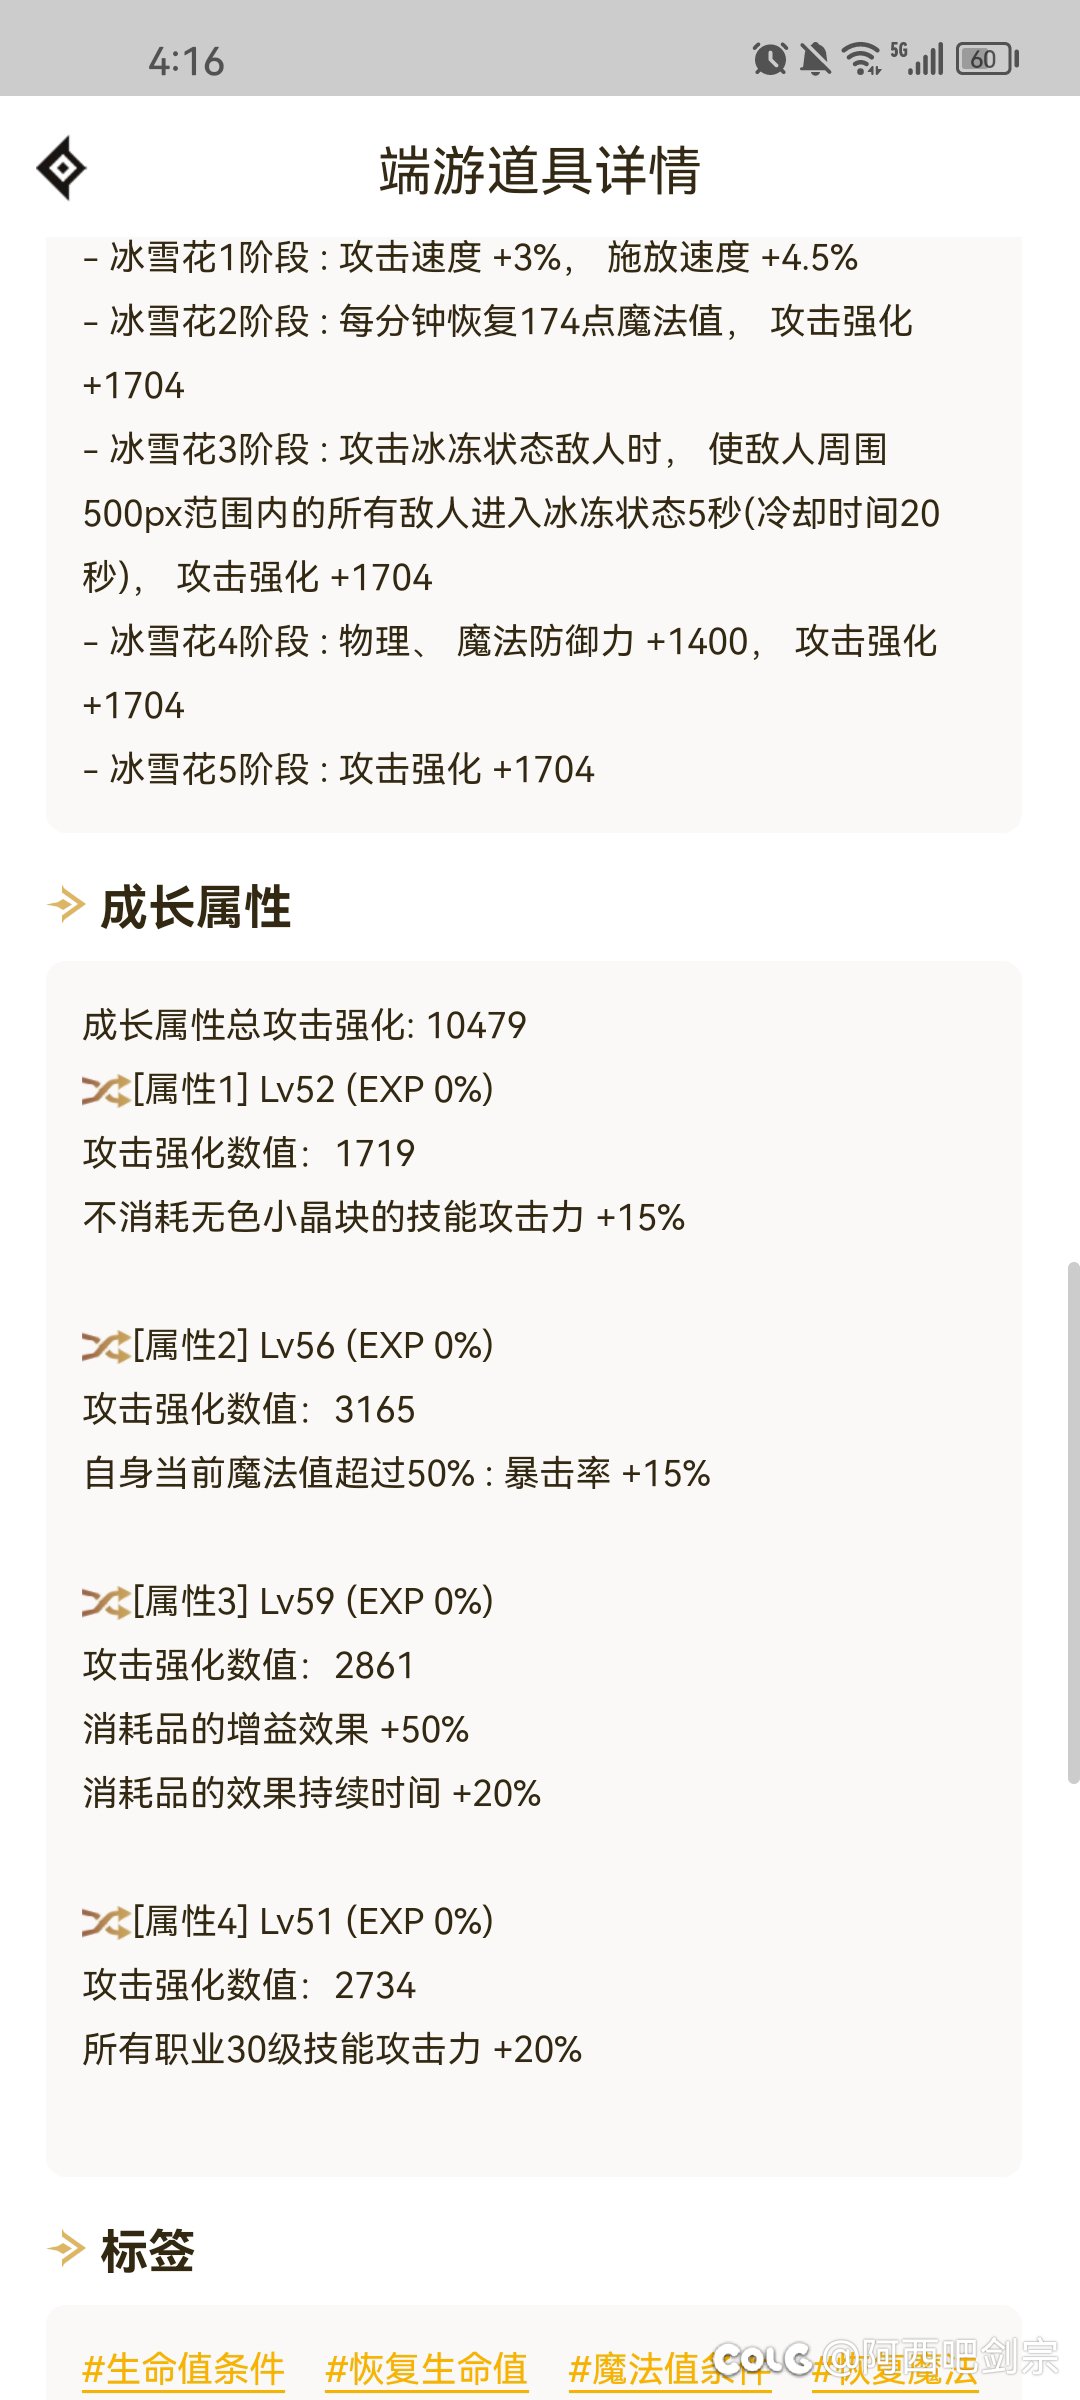Tap the shuffle icon next to [属性3]
This screenshot has height=2400, width=1080.
(x=103, y=1602)
